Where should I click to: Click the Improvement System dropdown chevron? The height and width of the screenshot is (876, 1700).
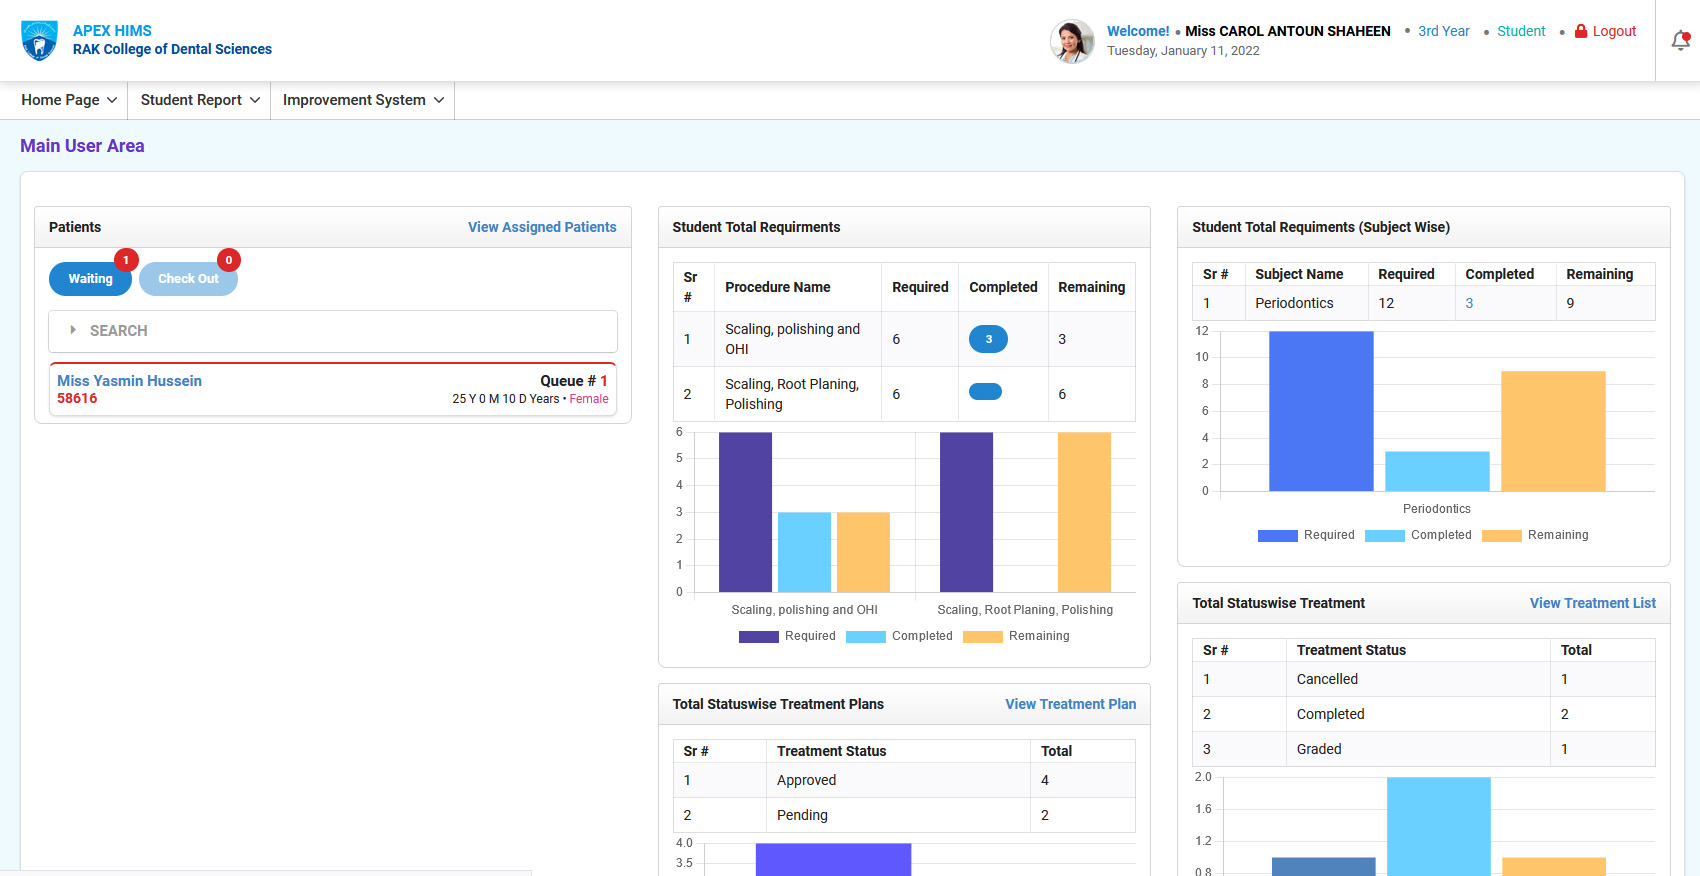[x=439, y=100]
